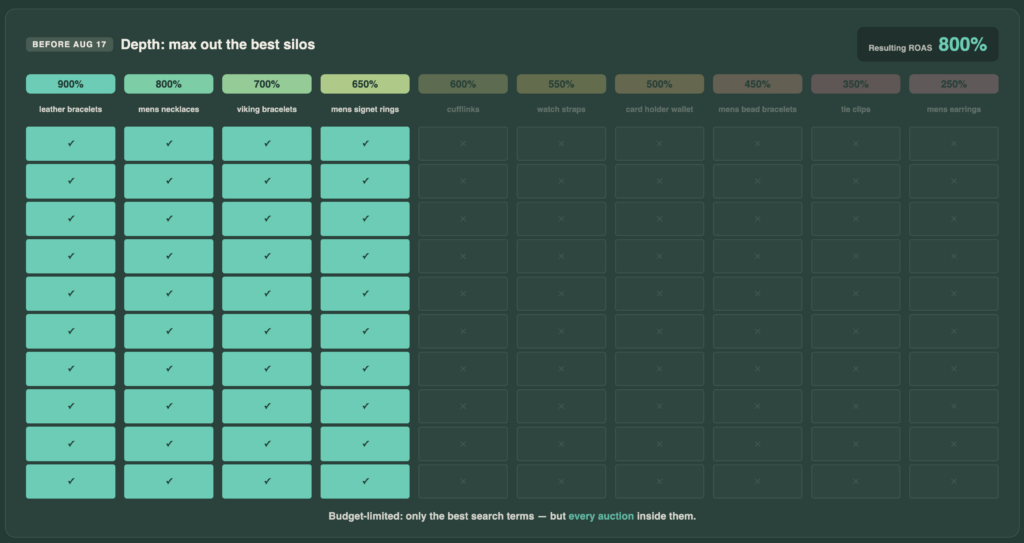Click the dimmed 450% badge above mens bead bracelets
Image resolution: width=1024 pixels, height=543 pixels.
click(758, 84)
